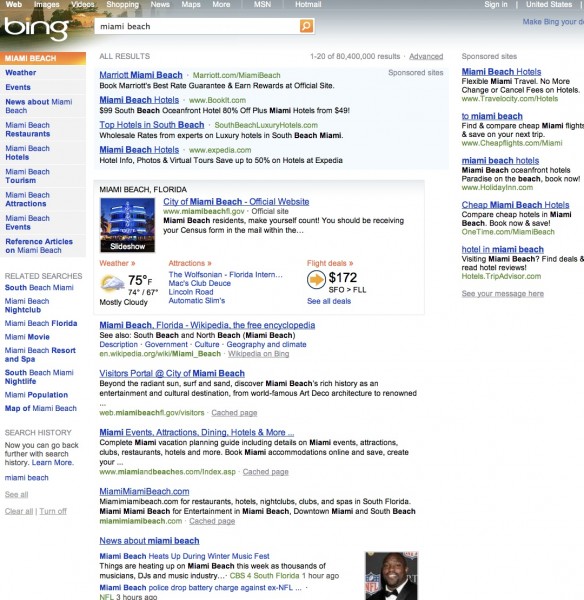Open MiamiMiamiBeach.com result
Image resolution: width=584 pixels, height=600 pixels.
pyautogui.click(x=144, y=492)
